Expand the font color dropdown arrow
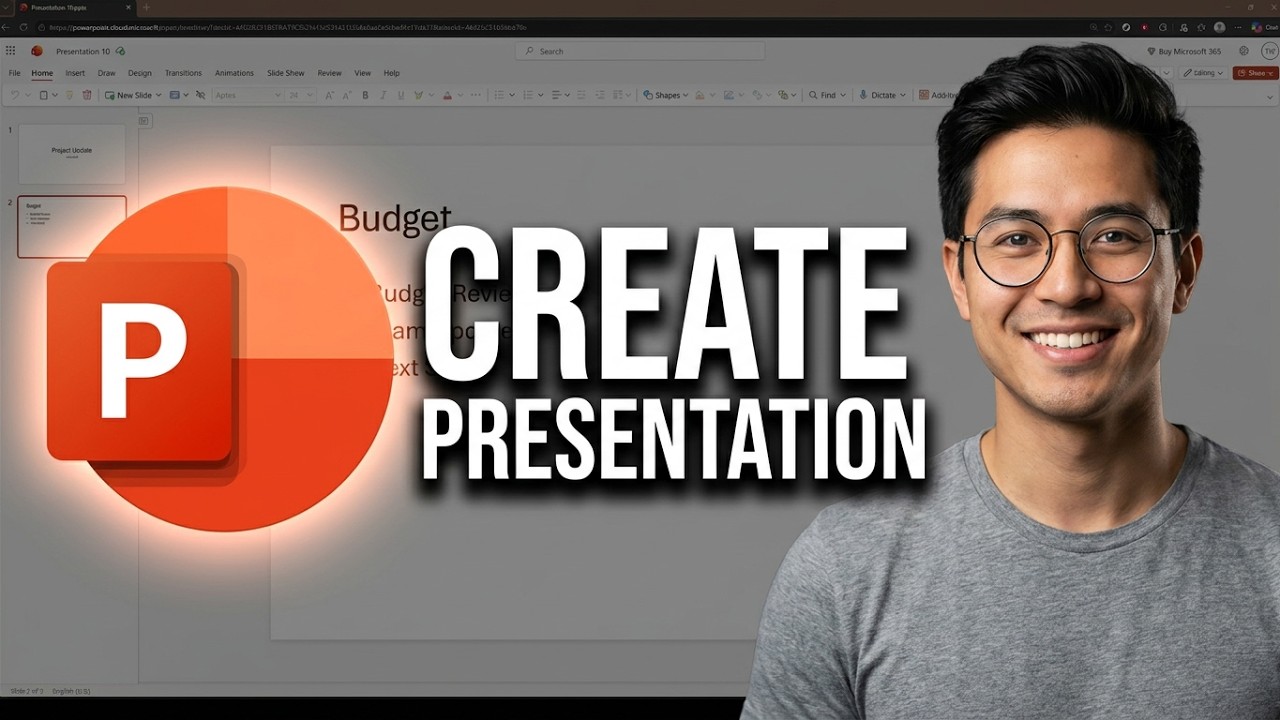Viewport: 1280px width, 720px height. [459, 95]
